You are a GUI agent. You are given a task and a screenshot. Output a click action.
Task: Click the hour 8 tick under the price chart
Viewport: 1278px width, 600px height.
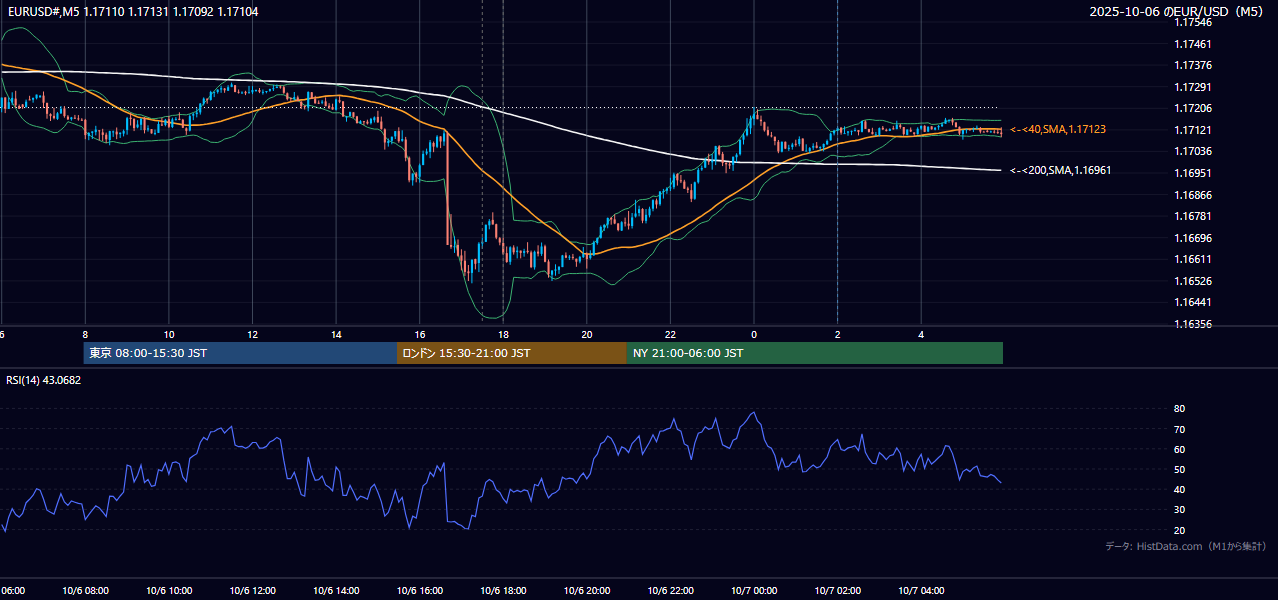(85, 335)
